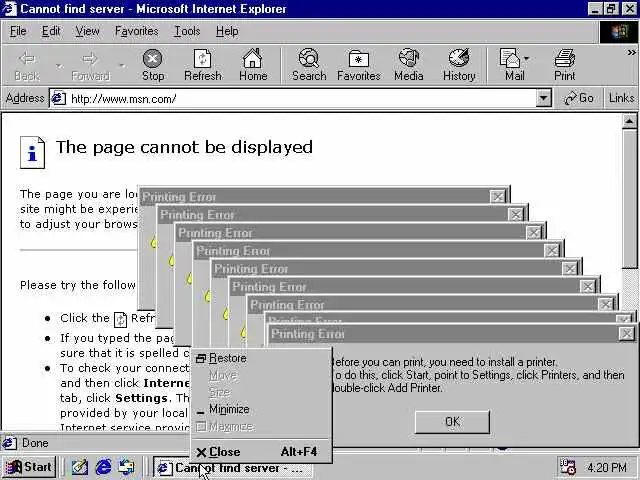Open the Media bar
Screen dimensions: 640x480
tap(409, 65)
